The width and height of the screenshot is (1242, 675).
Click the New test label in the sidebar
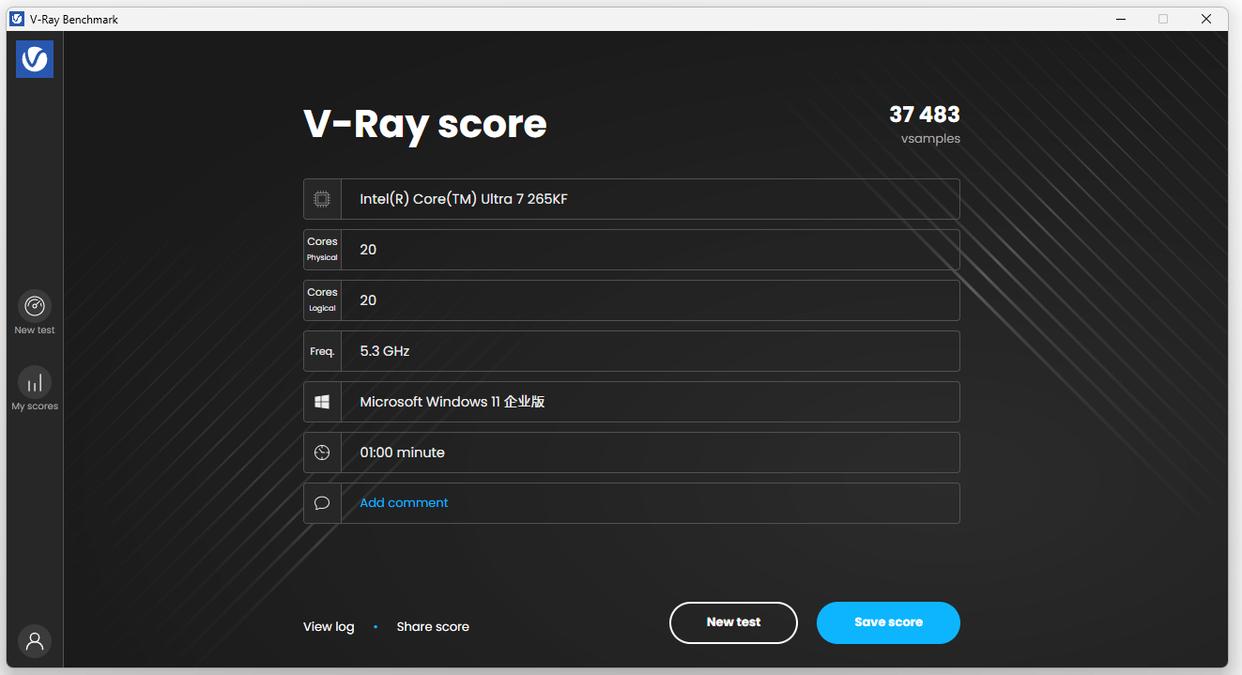coord(35,330)
